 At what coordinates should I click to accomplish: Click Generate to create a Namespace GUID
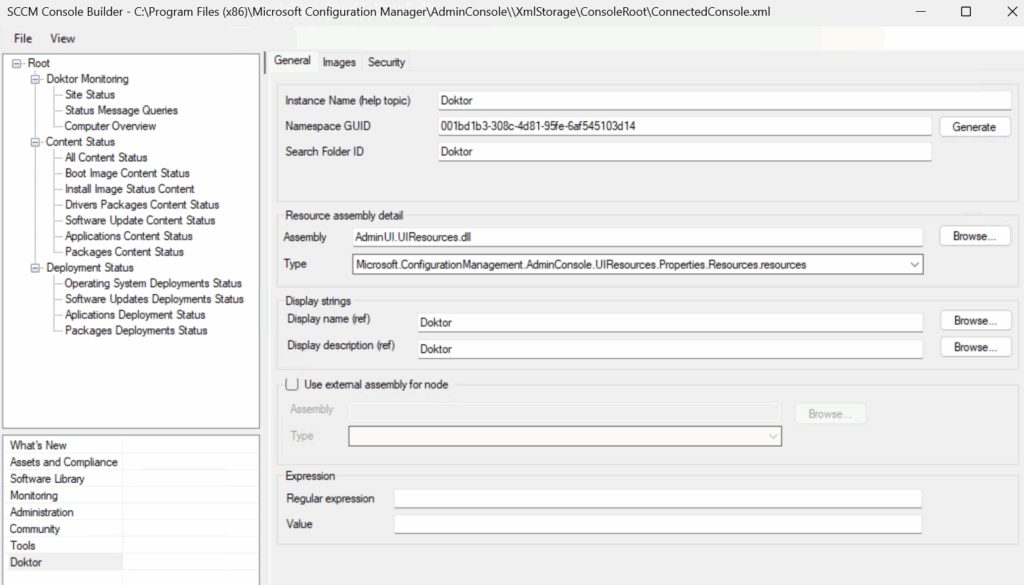click(x=974, y=127)
